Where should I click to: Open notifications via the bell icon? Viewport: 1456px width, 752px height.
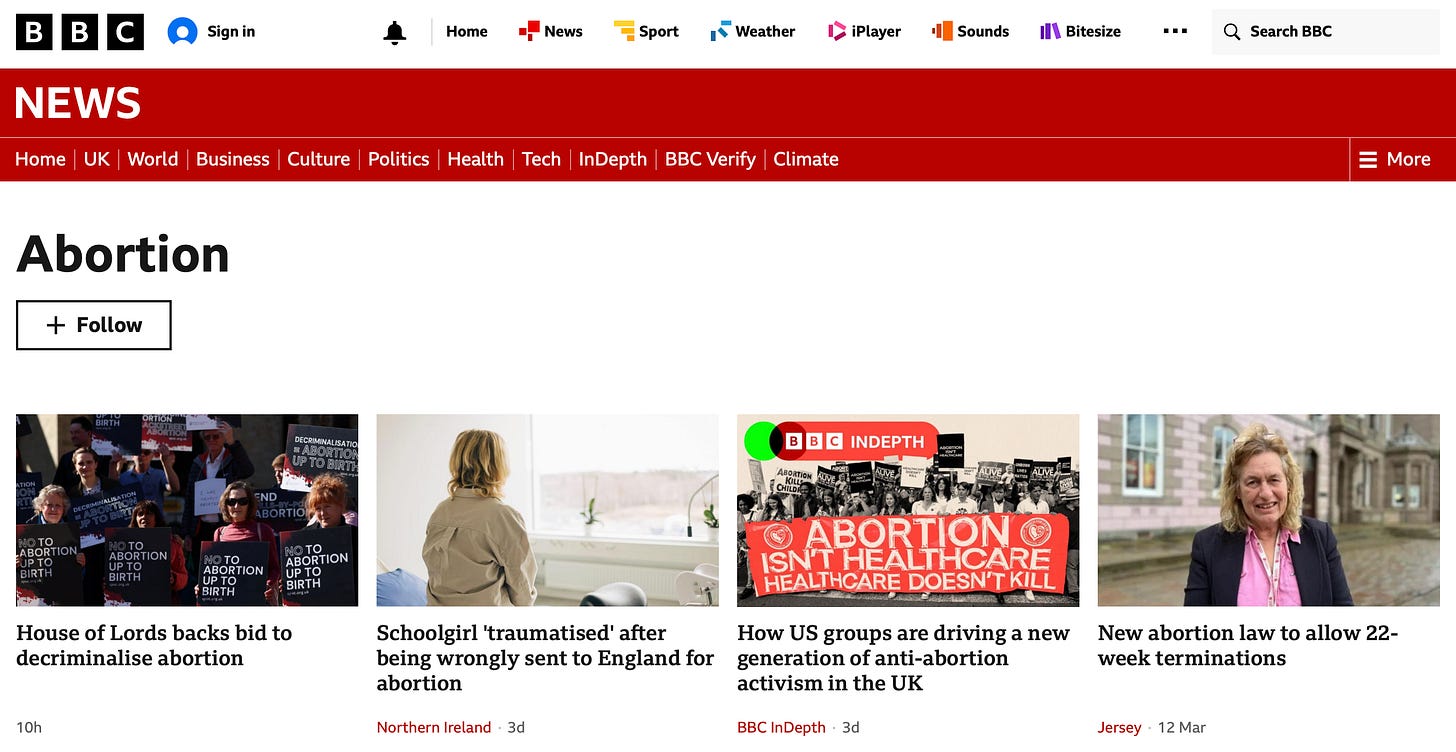[x=395, y=32]
